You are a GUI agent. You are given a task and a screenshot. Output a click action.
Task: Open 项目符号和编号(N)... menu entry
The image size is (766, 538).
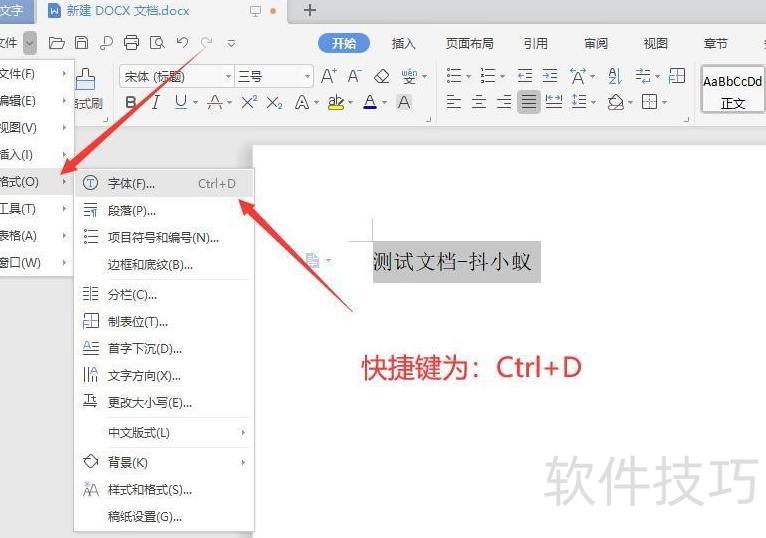pyautogui.click(x=164, y=237)
